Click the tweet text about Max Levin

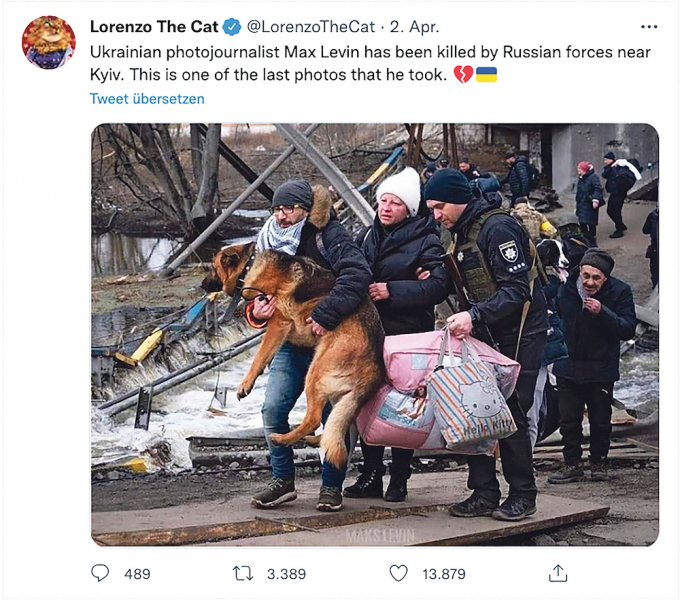[370, 63]
